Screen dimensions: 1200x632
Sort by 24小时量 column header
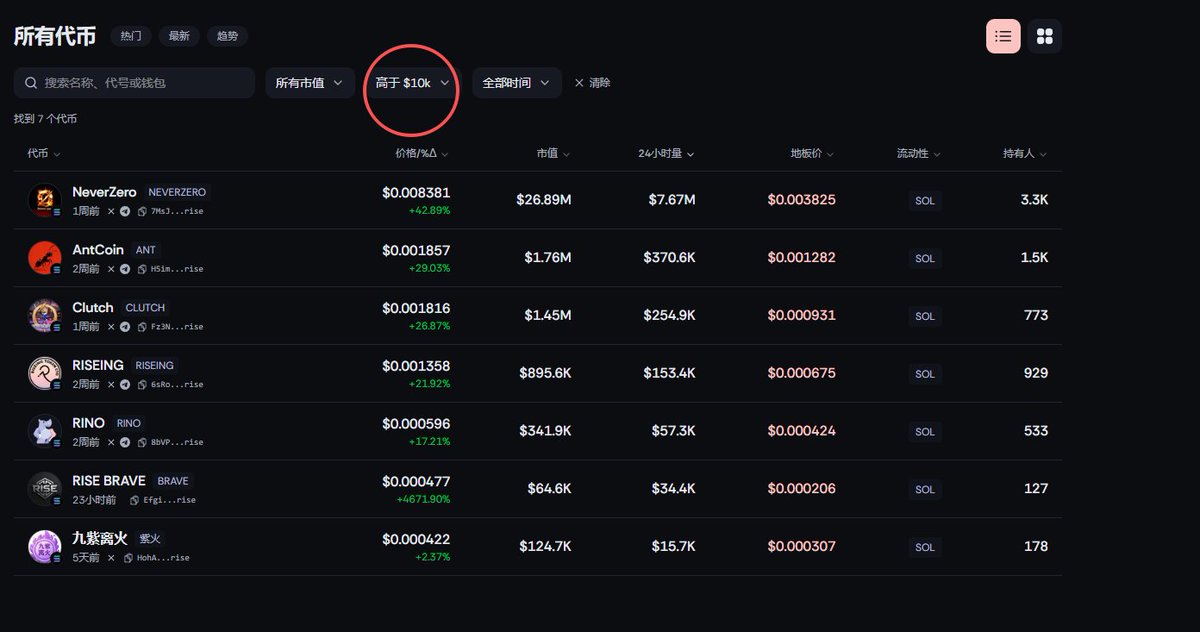point(666,154)
